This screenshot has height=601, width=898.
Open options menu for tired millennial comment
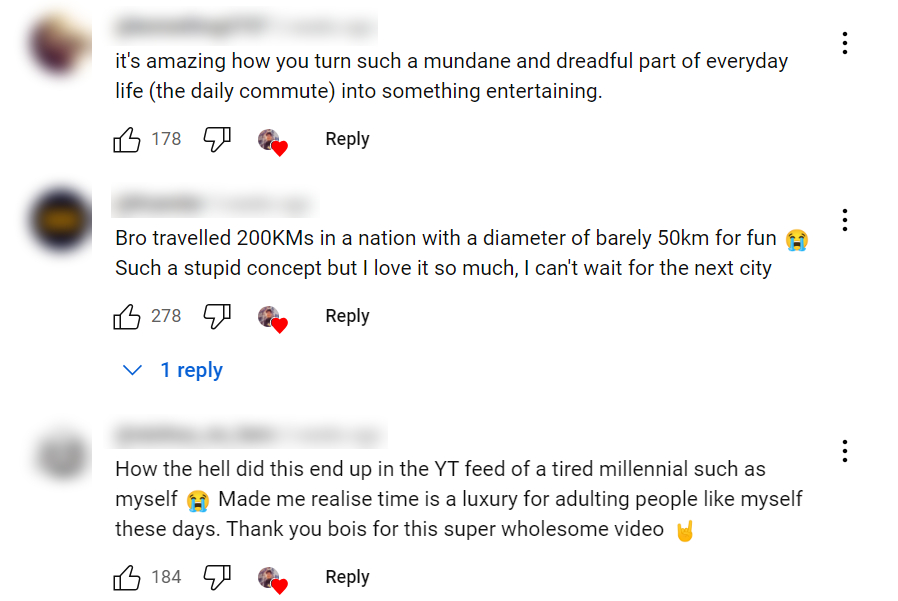coord(845,451)
